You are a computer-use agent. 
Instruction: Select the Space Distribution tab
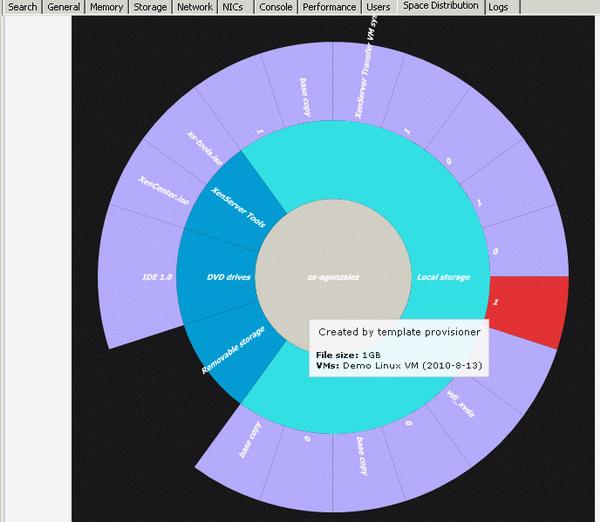click(441, 6)
